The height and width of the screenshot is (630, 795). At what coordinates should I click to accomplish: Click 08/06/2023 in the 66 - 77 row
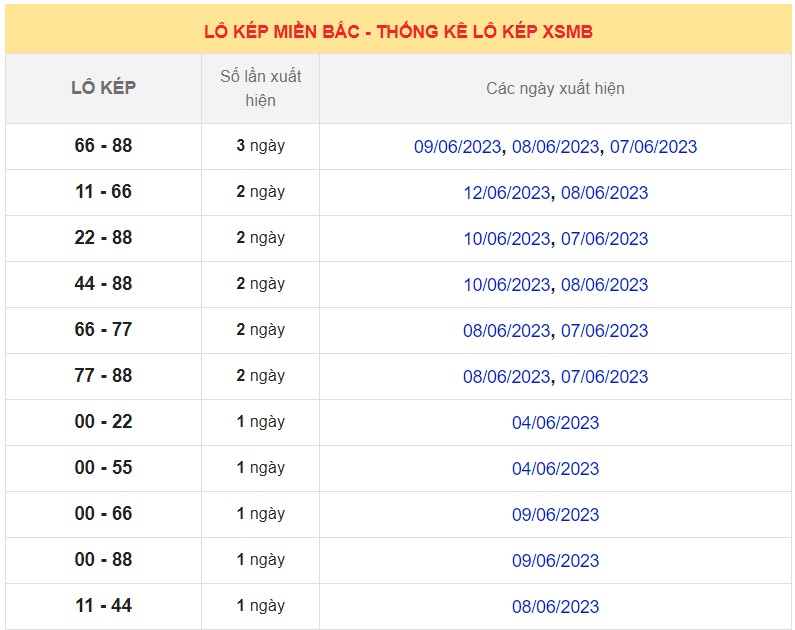[x=507, y=331]
